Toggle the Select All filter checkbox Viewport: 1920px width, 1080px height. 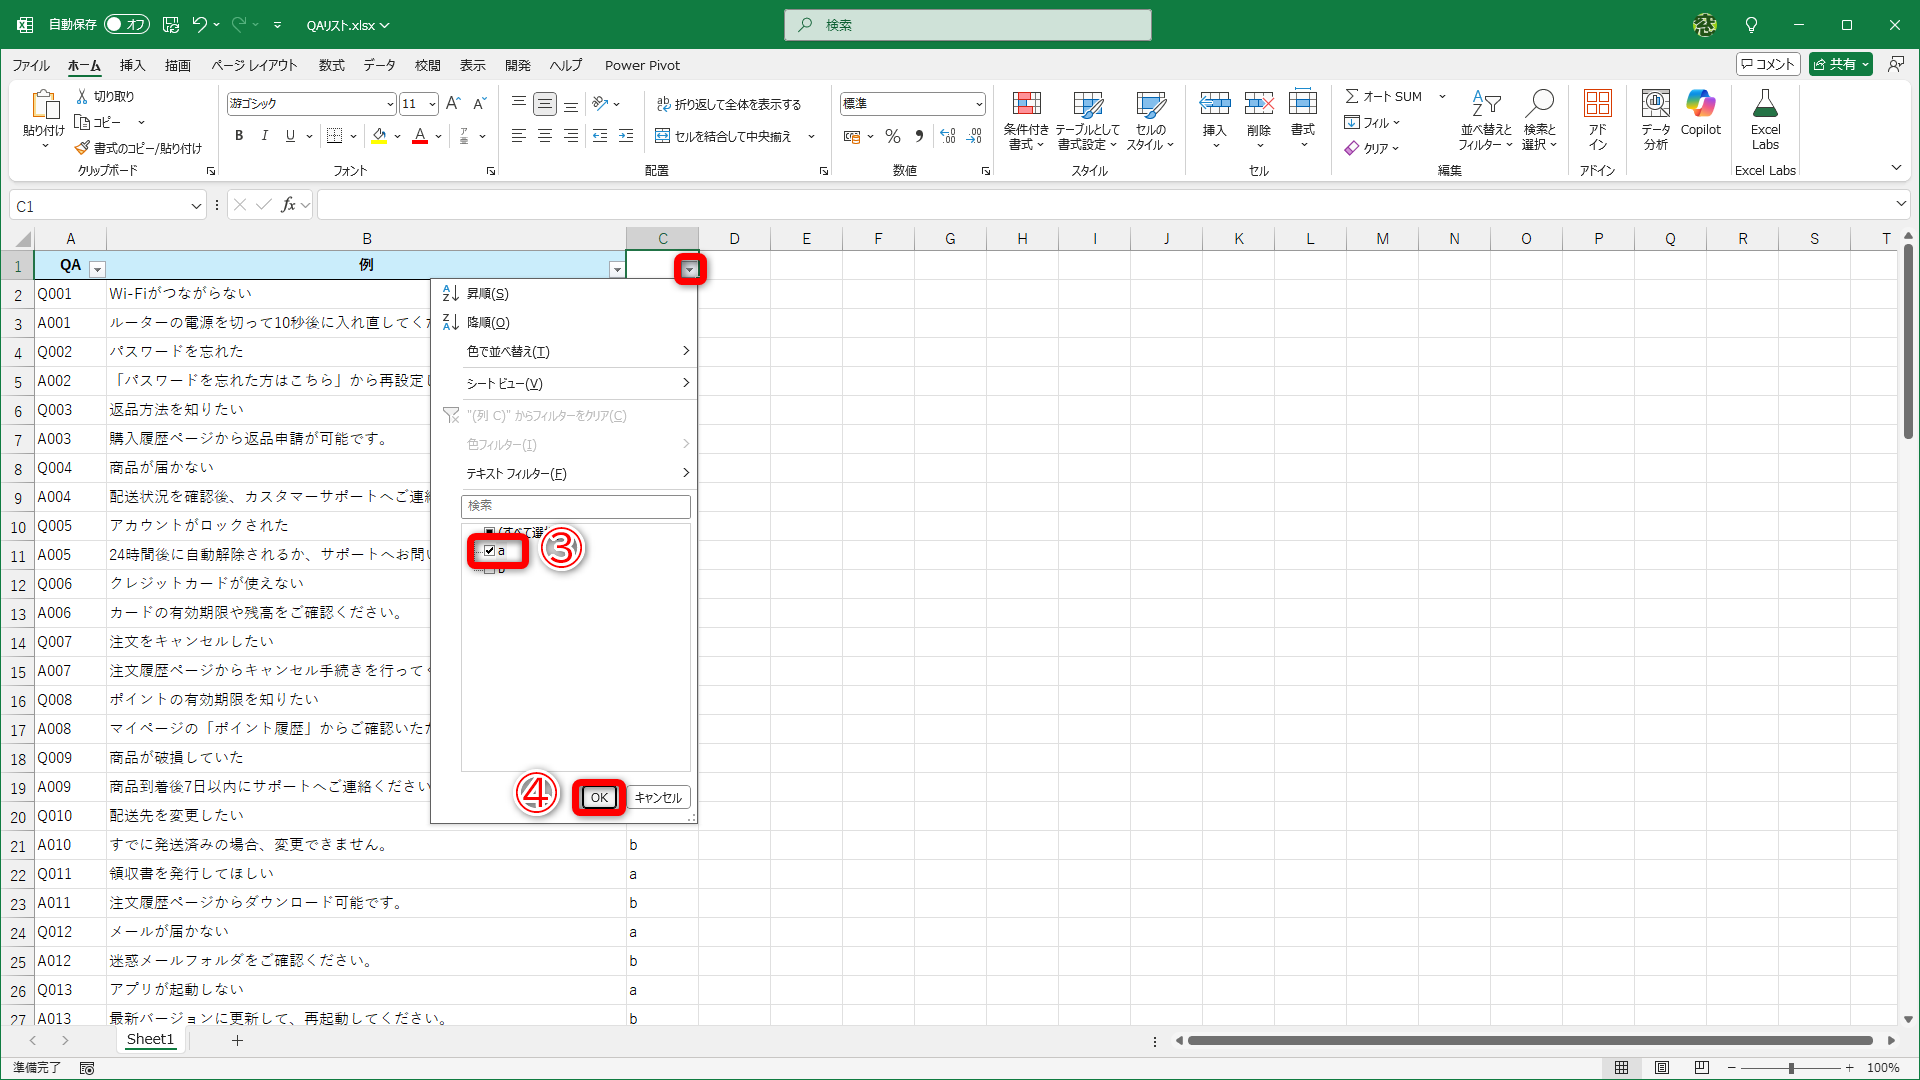[x=489, y=532]
